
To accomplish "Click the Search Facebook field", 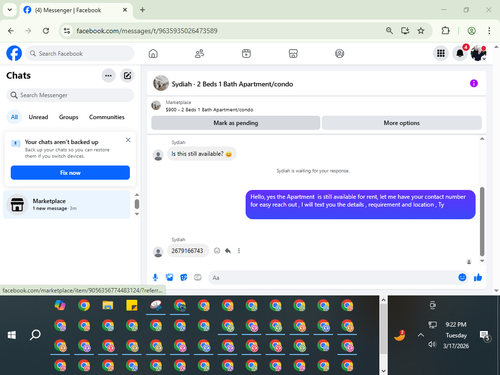I will (x=80, y=53).
